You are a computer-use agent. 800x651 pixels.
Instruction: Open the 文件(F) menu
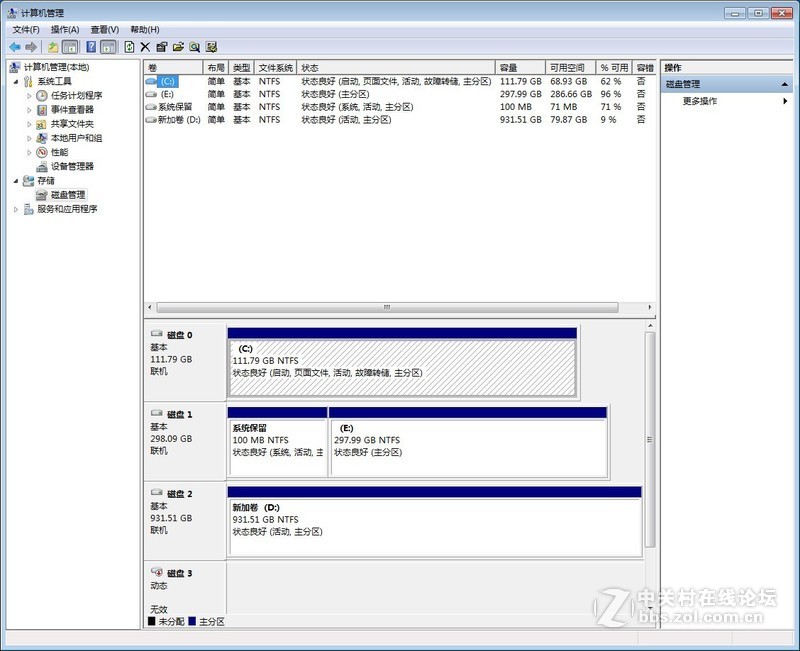coord(26,30)
